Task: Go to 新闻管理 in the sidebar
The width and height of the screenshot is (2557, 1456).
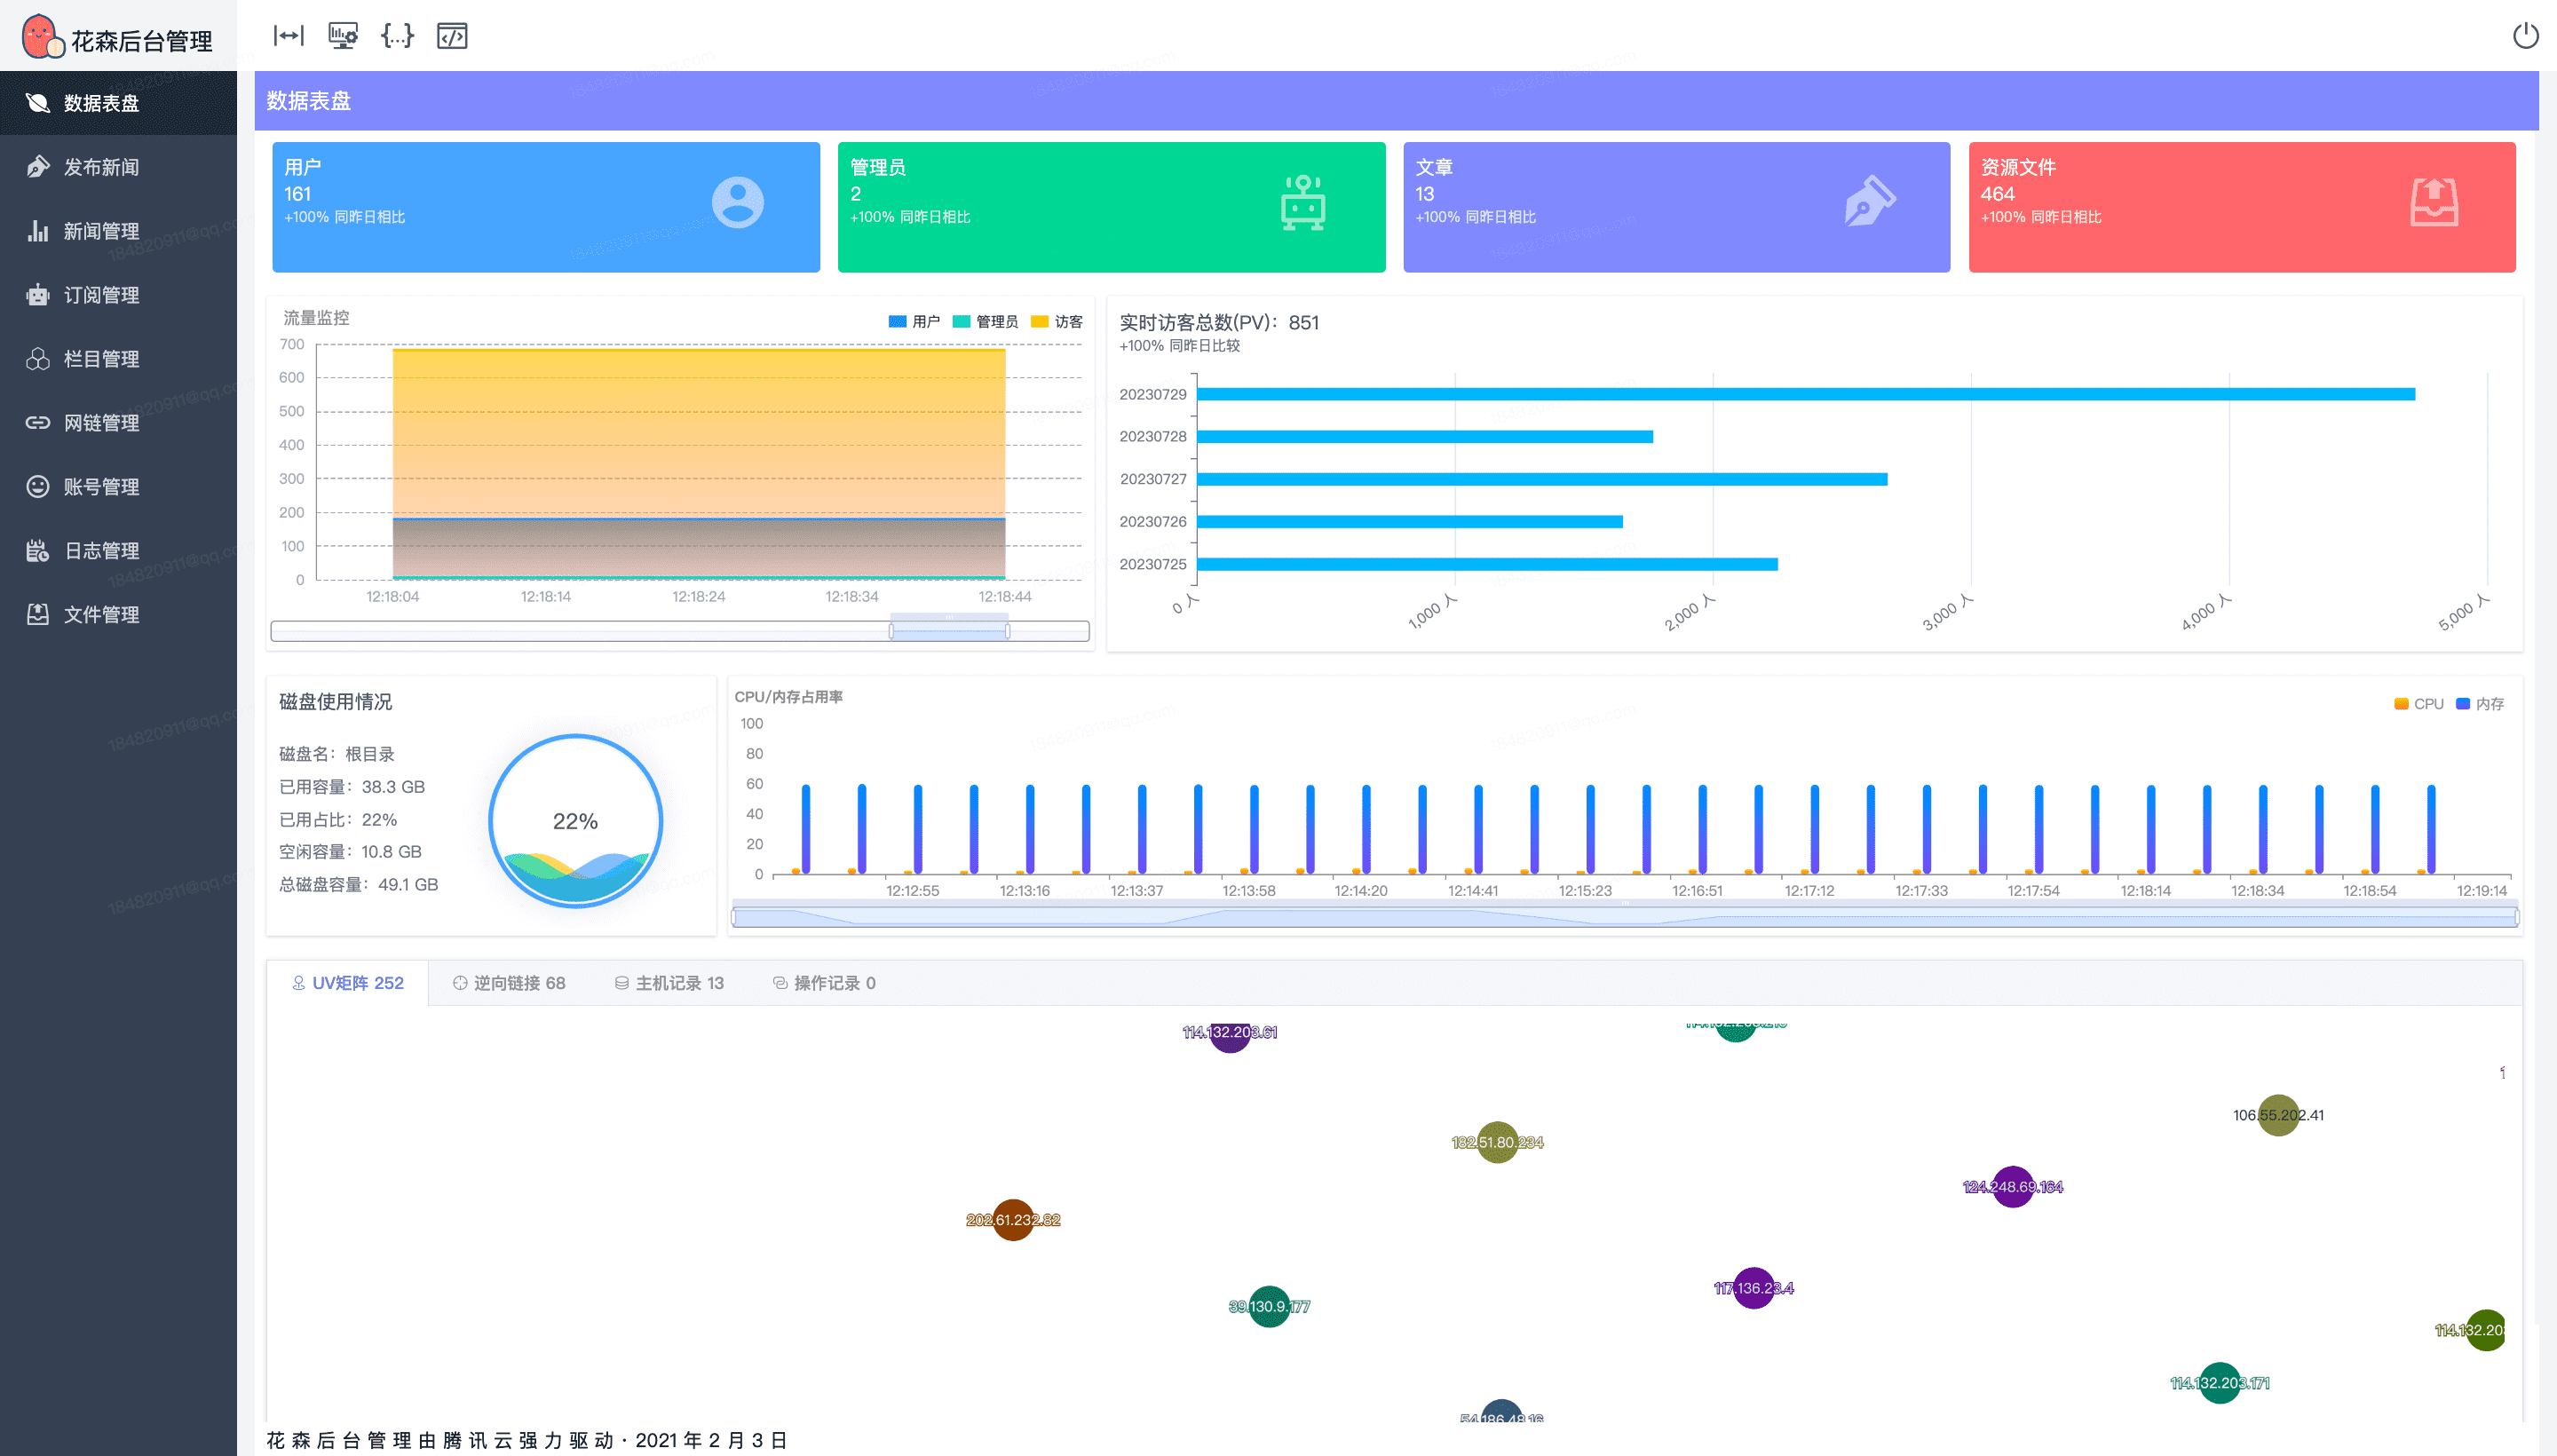Action: point(118,231)
